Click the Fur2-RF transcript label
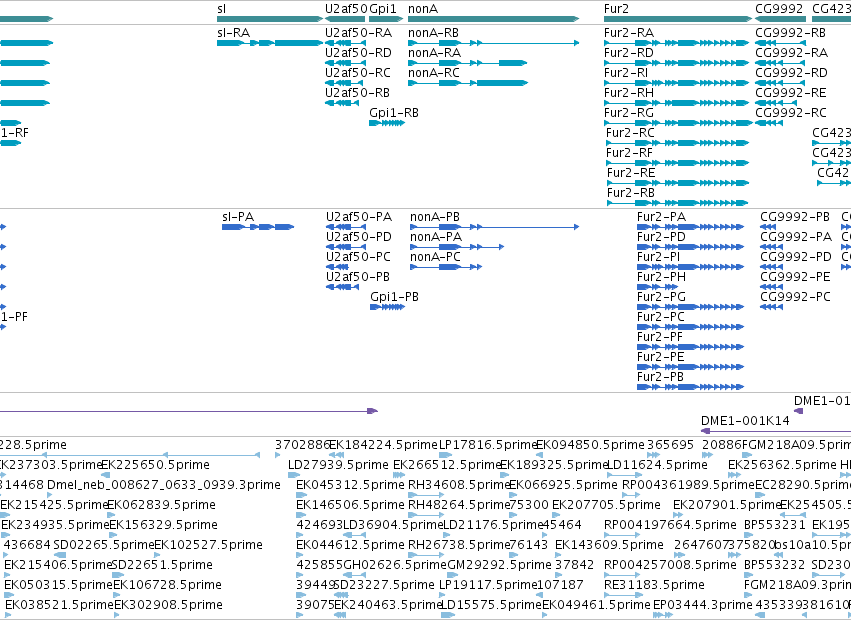This screenshot has width=851, height=620. (629, 153)
